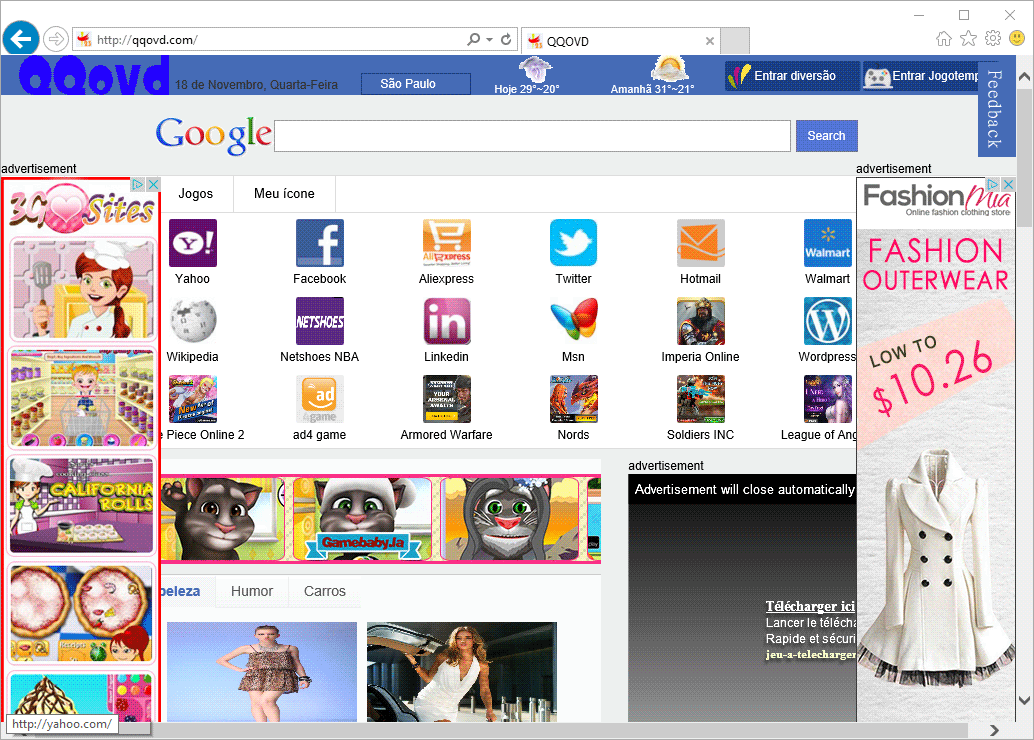The height and width of the screenshot is (740, 1034).
Task: Click the vertical scrollbar down arrow
Action: (x=1024, y=700)
